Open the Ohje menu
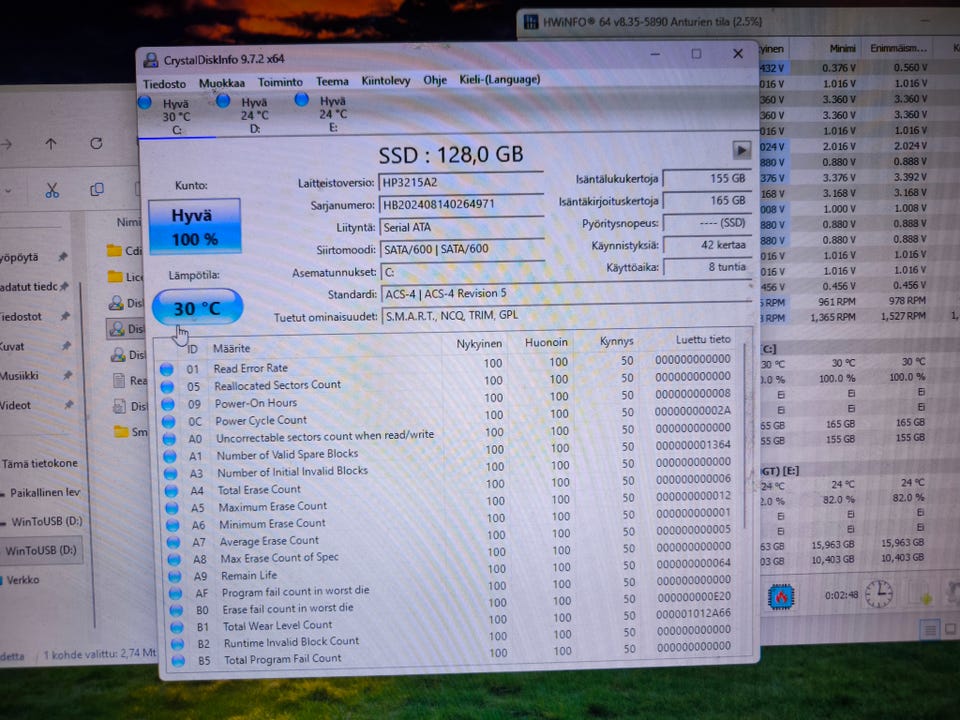 pyautogui.click(x=435, y=80)
